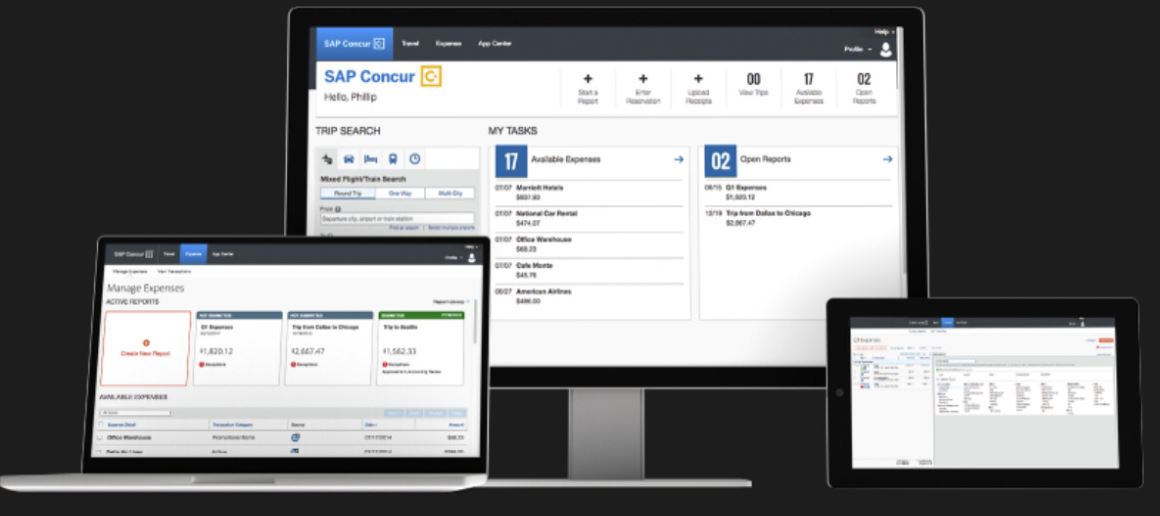This screenshot has width=1160, height=516.
Task: Click the Start a Report plus icon
Action: [x=587, y=79]
